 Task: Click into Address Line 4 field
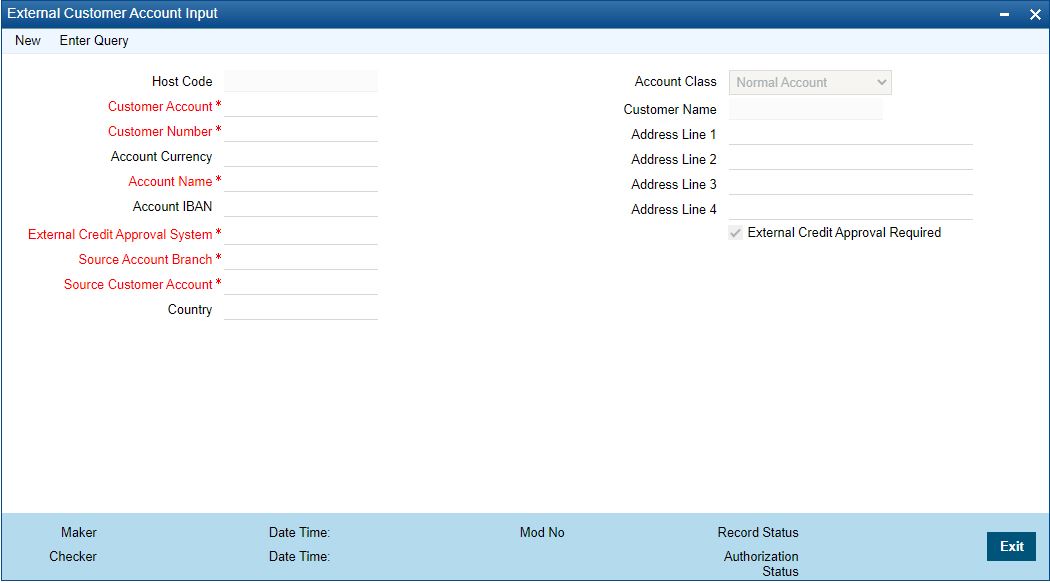tap(850, 210)
